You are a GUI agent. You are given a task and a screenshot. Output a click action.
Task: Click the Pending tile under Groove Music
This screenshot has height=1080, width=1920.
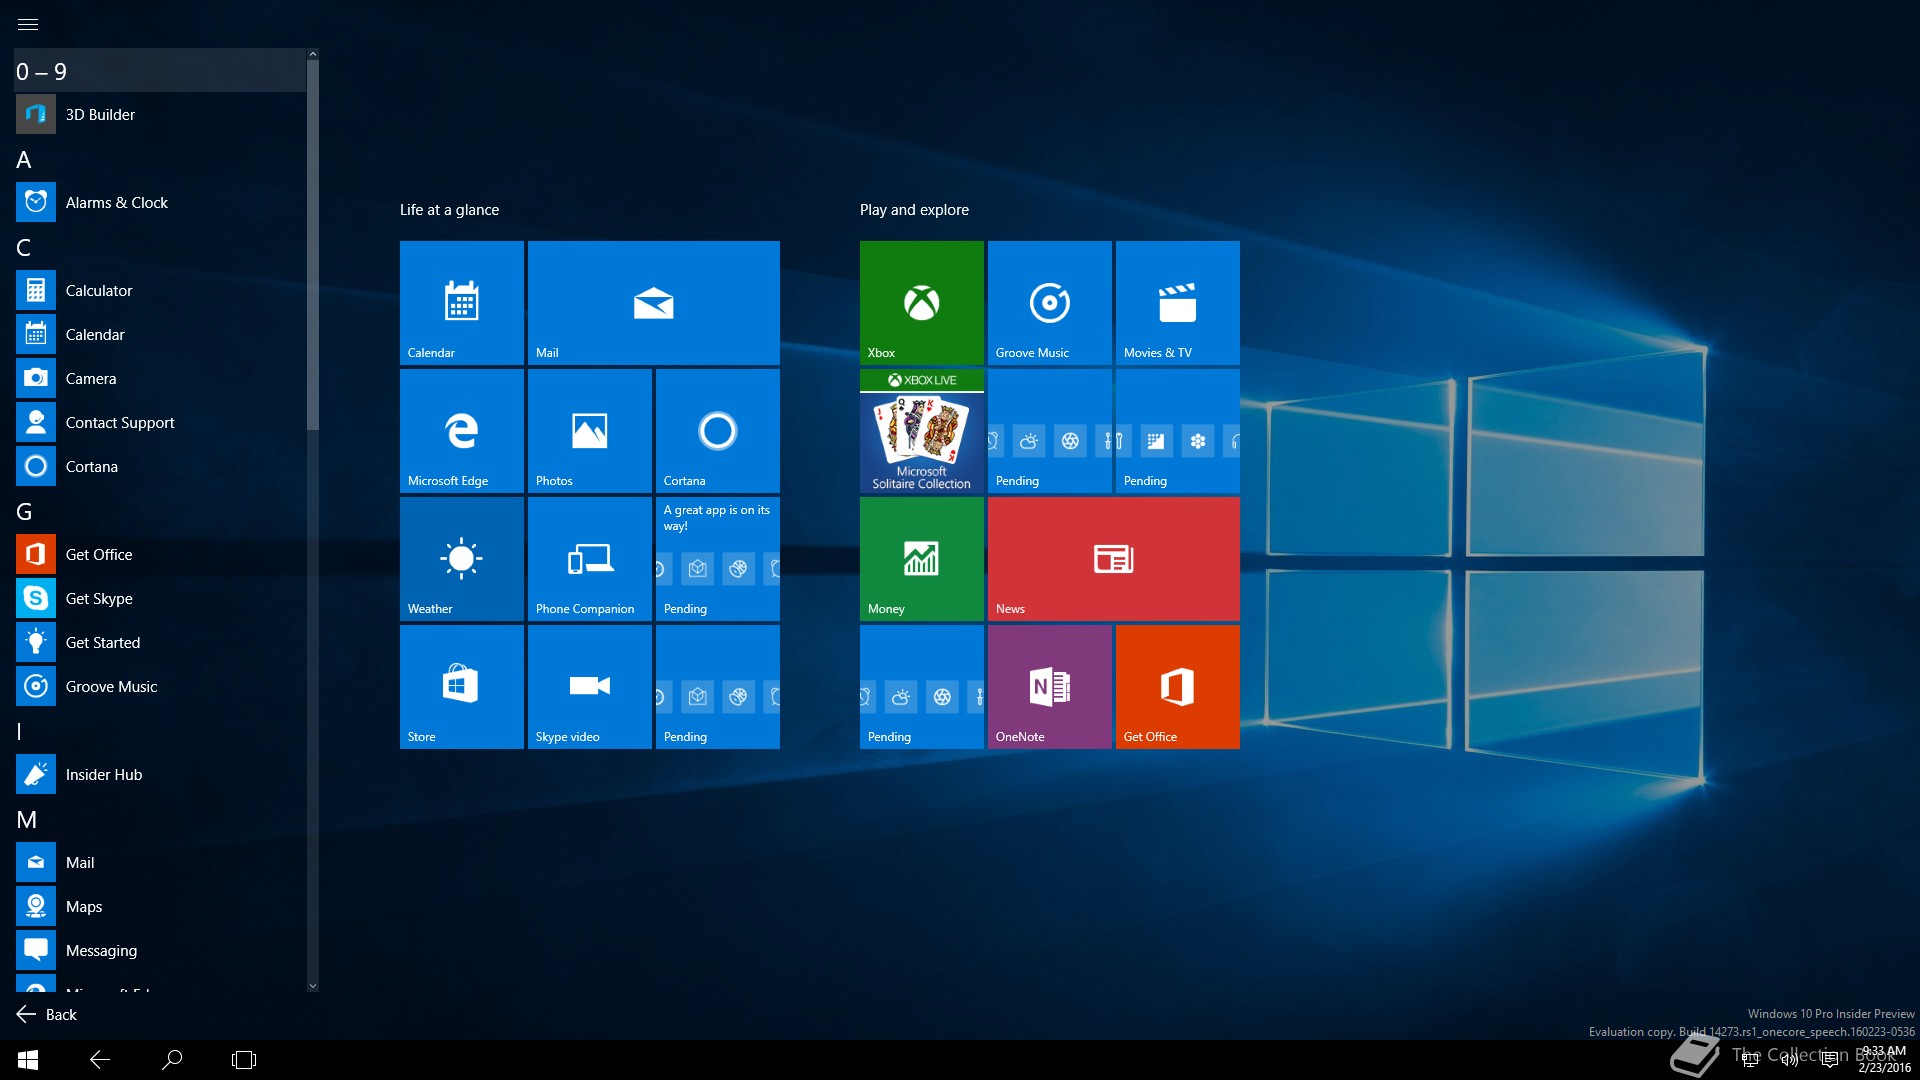pyautogui.click(x=1050, y=431)
